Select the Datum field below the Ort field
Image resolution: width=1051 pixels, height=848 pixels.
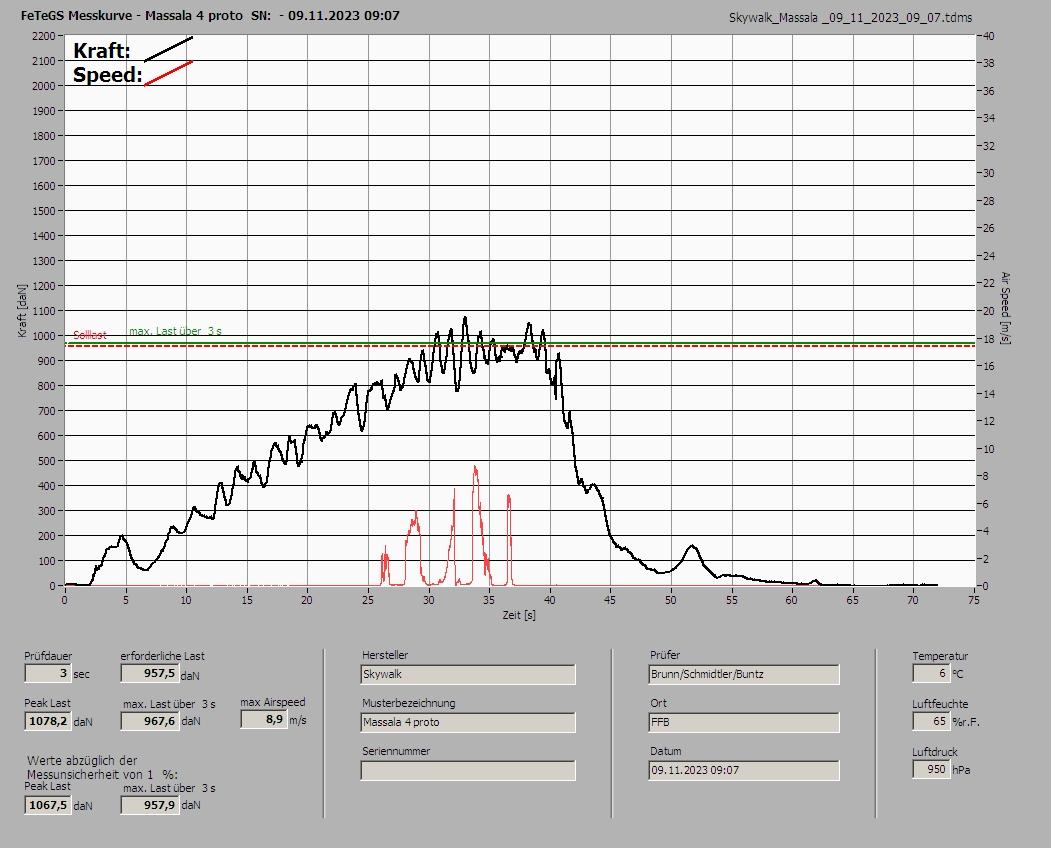tap(744, 770)
